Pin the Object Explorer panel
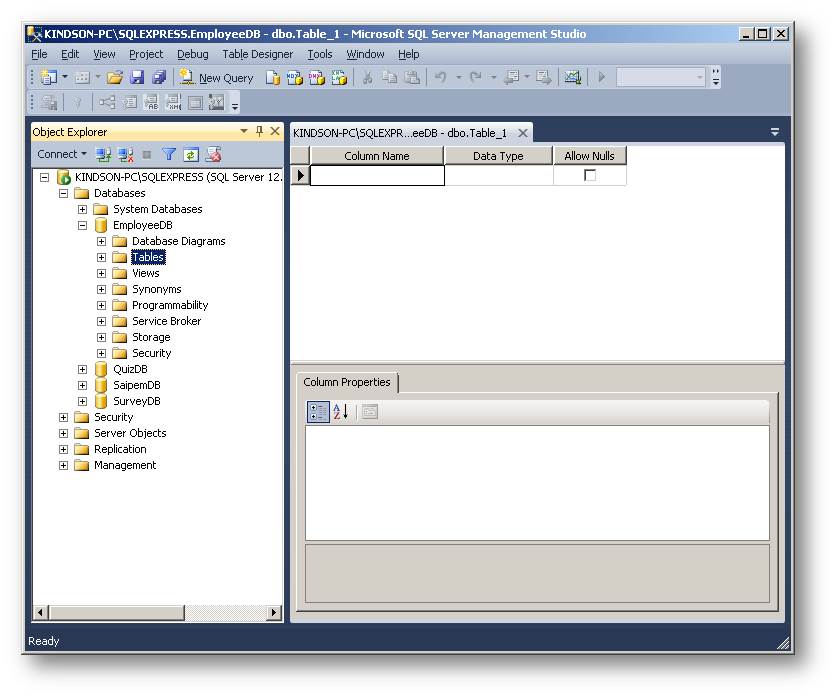Image resolution: width=837 pixels, height=697 pixels. click(258, 131)
